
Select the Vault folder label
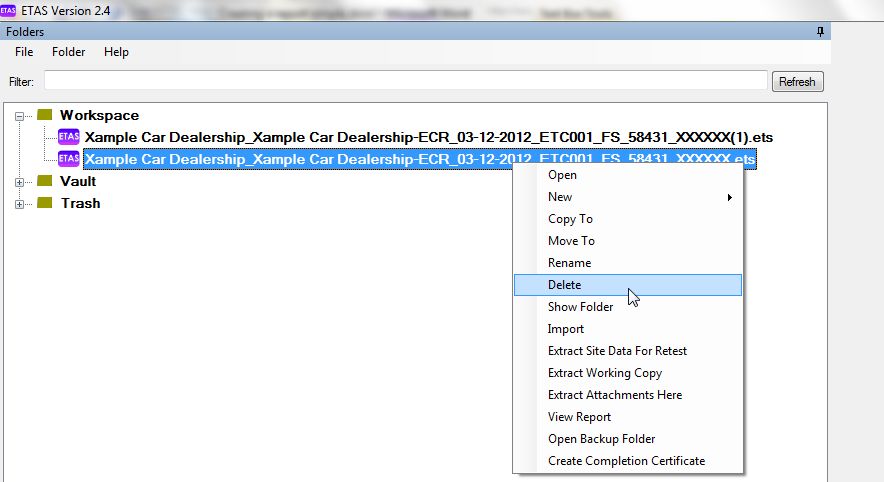click(78, 181)
